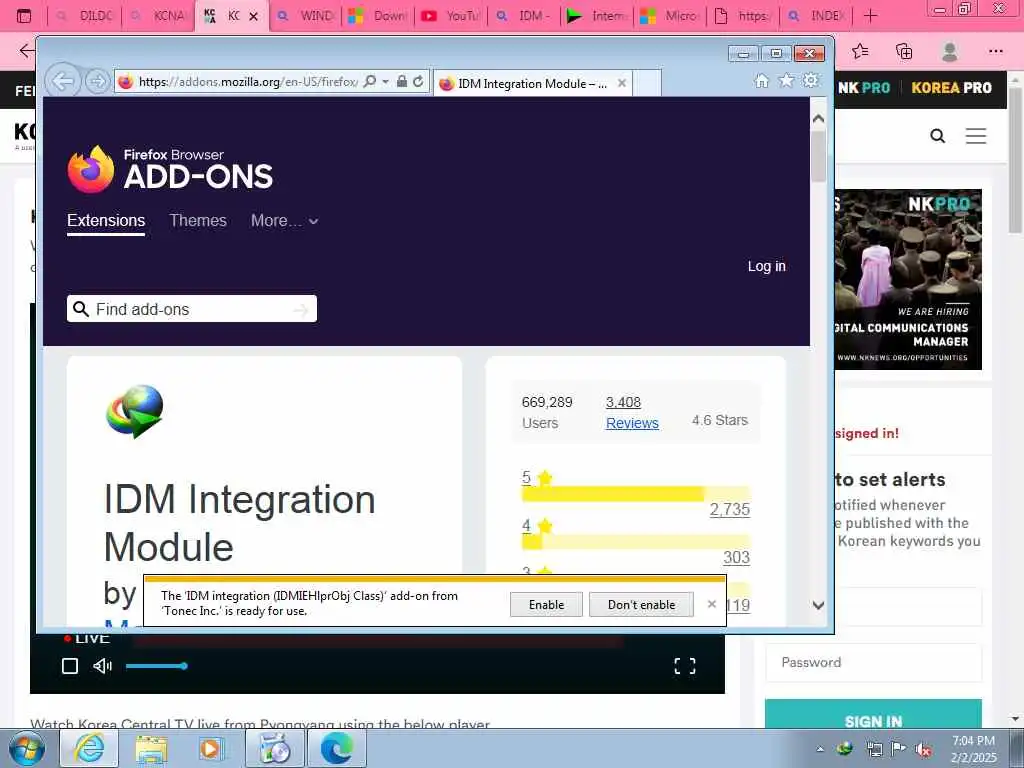Mute the video with the speaker icon
Viewport: 1024px width, 768px height.
click(x=103, y=666)
